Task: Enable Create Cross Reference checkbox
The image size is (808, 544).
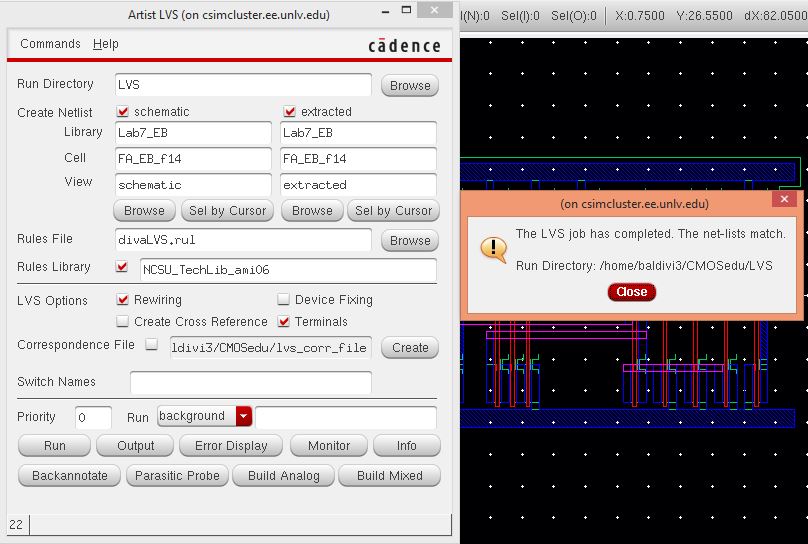Action: point(123,321)
